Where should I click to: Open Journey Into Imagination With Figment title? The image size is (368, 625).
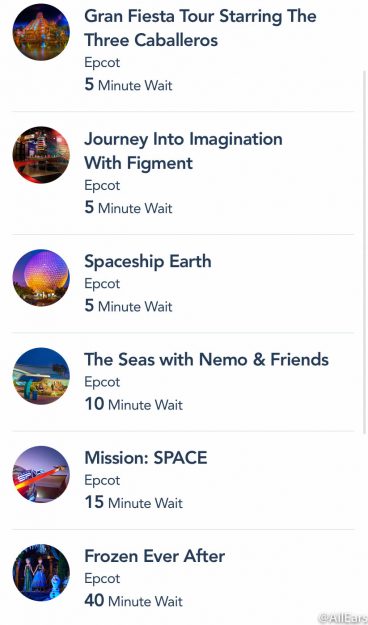[183, 151]
